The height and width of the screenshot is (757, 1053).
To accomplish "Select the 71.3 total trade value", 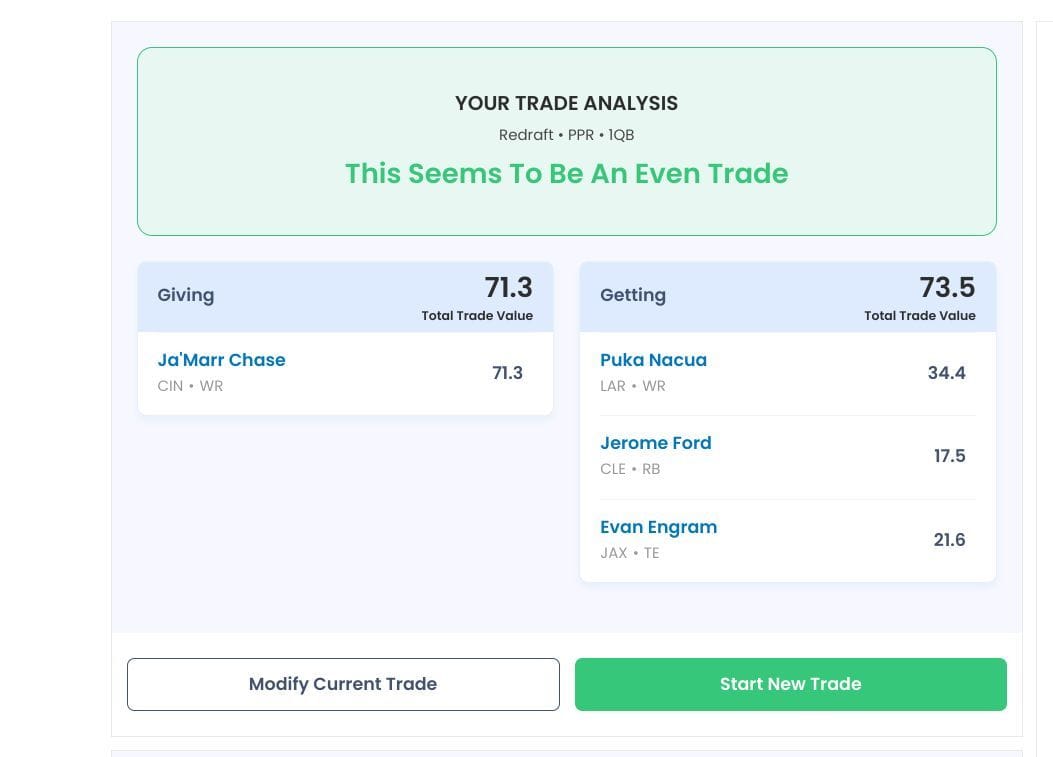I will [508, 288].
